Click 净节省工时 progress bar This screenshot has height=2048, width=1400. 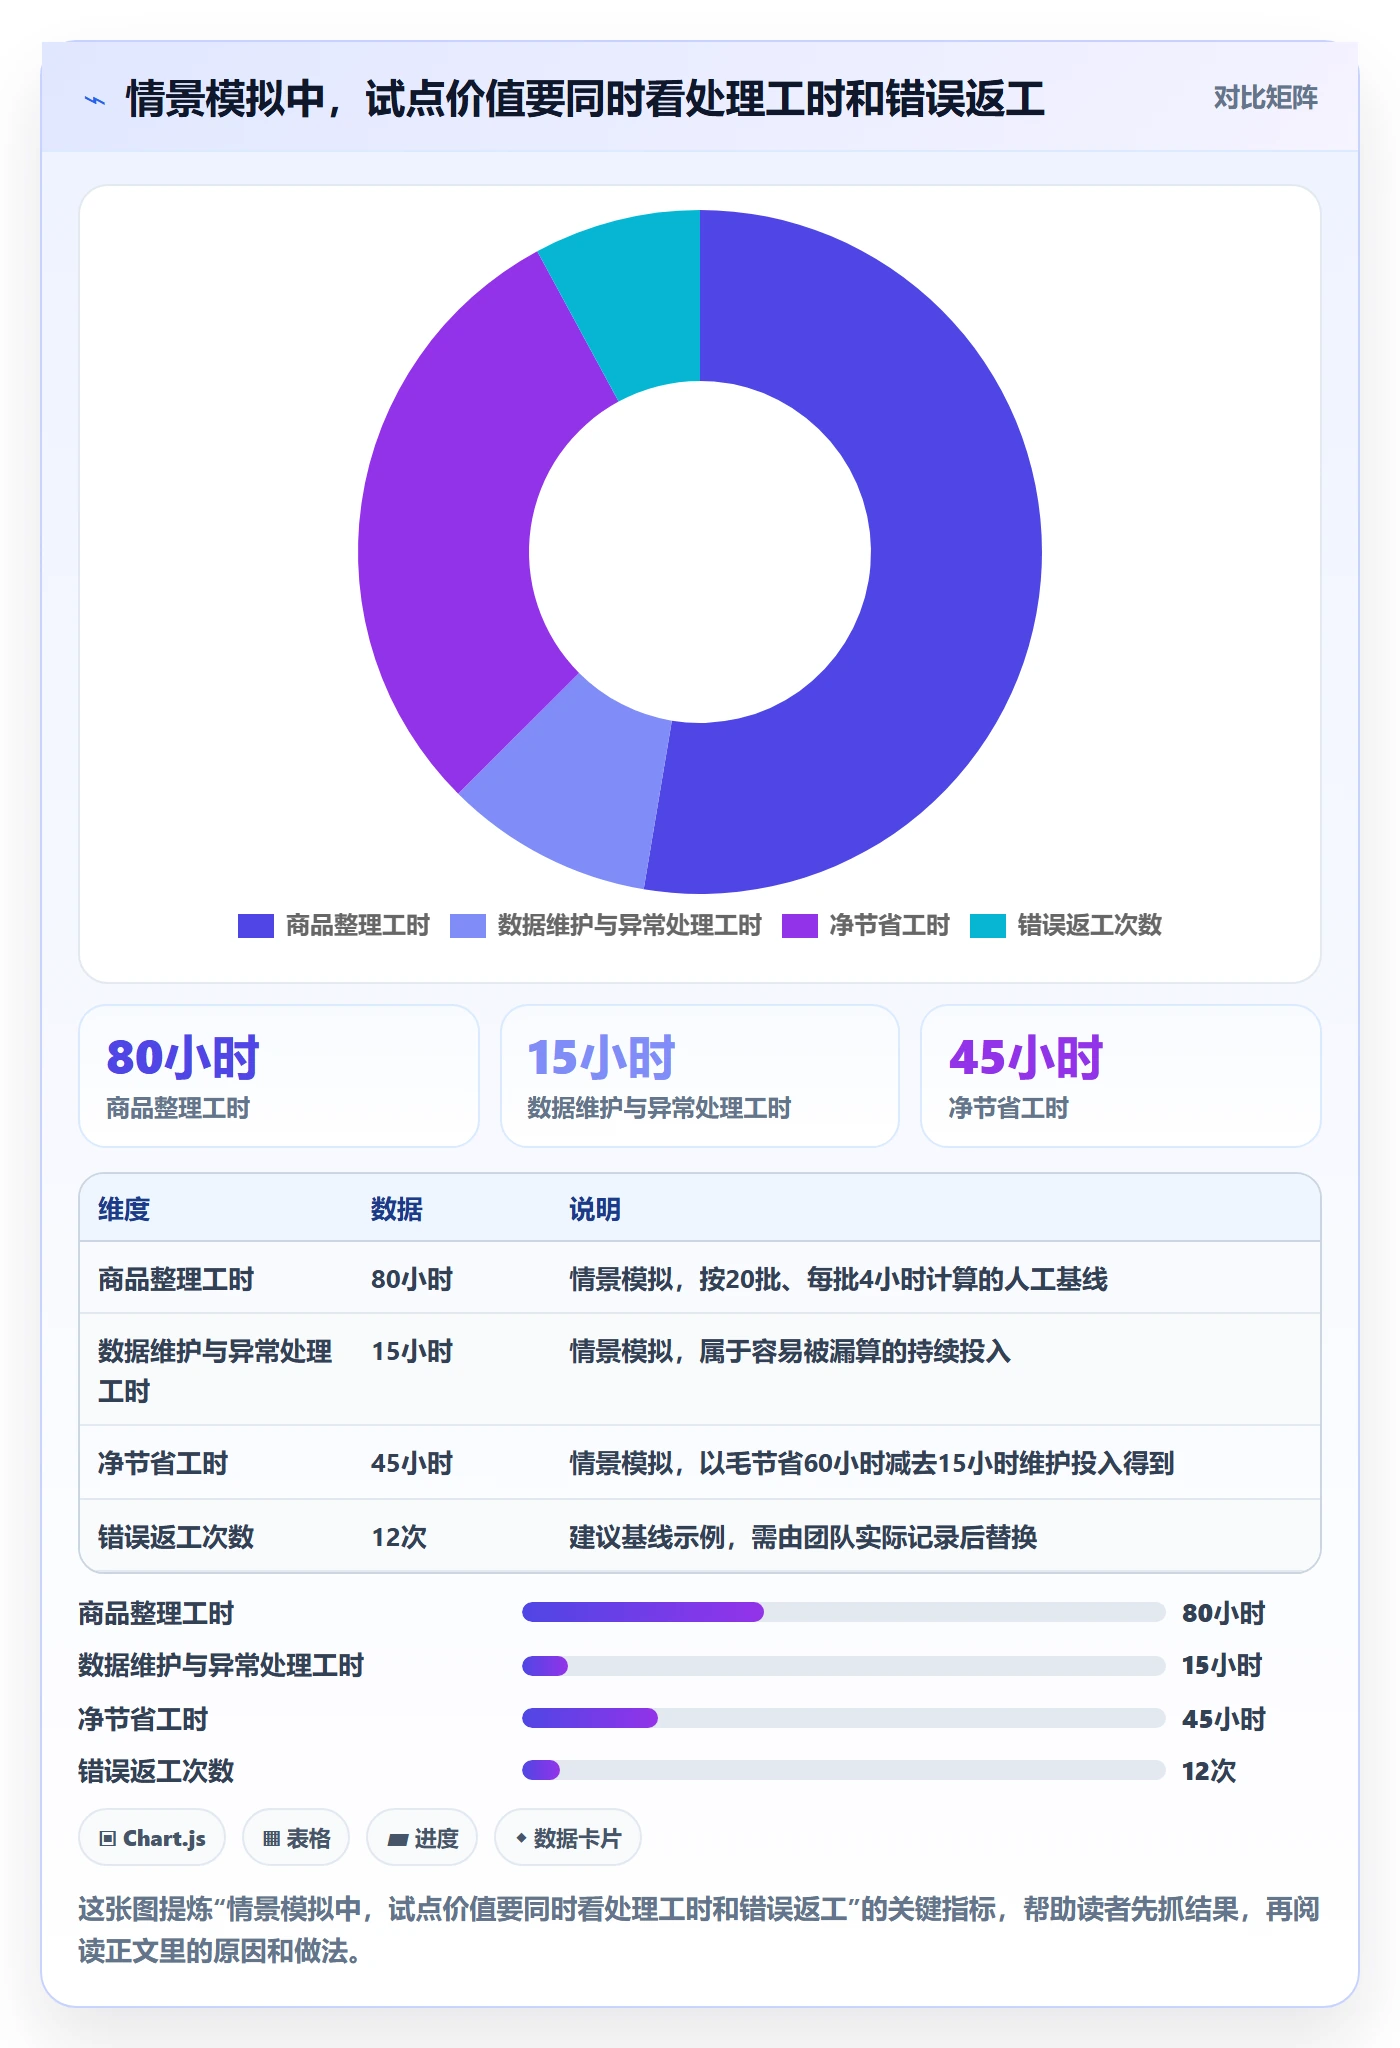(844, 1718)
